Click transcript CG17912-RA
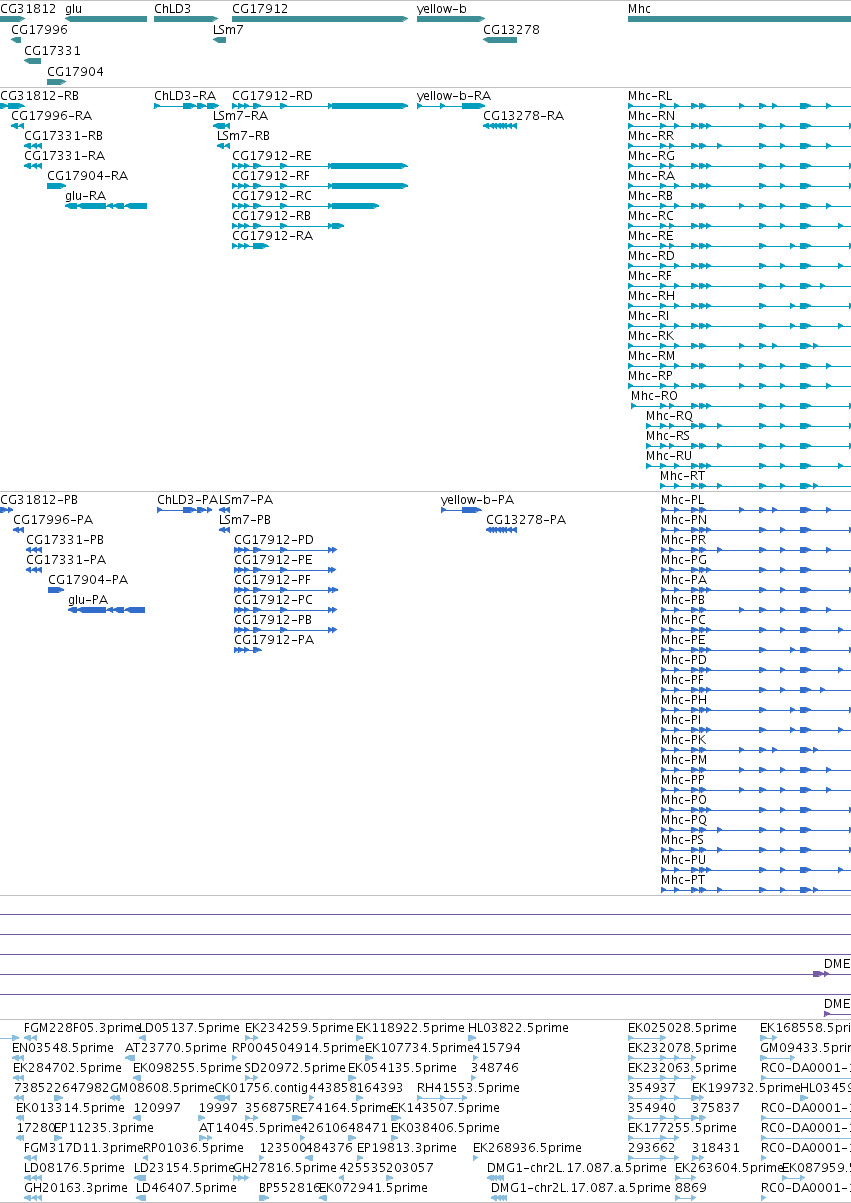Viewport: 851px width, 1203px height. click(x=272, y=236)
